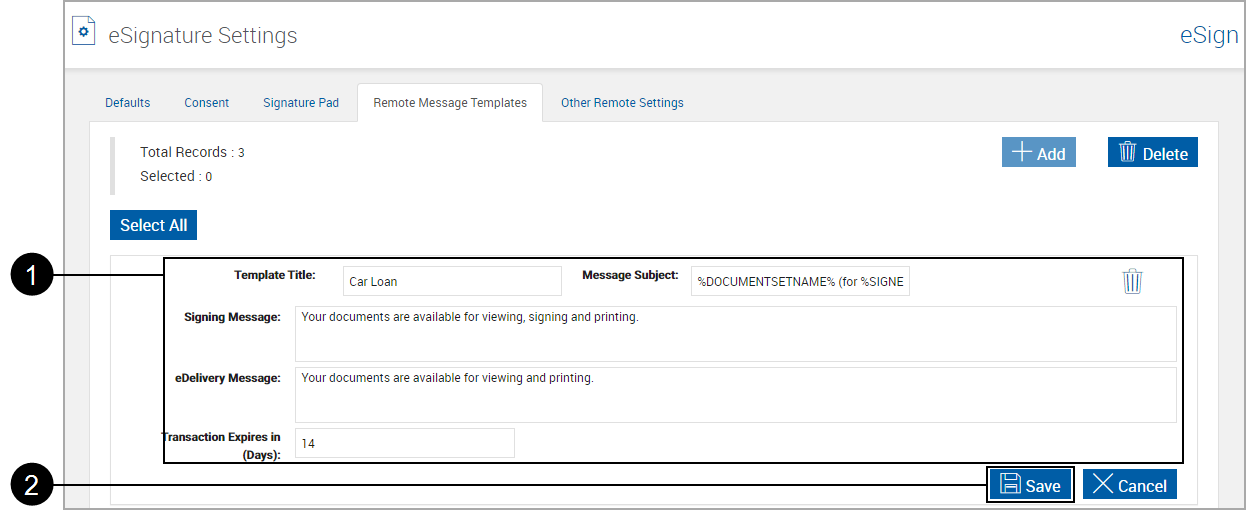Cancel editing the template
The width and height of the screenshot is (1246, 510).
[1130, 485]
